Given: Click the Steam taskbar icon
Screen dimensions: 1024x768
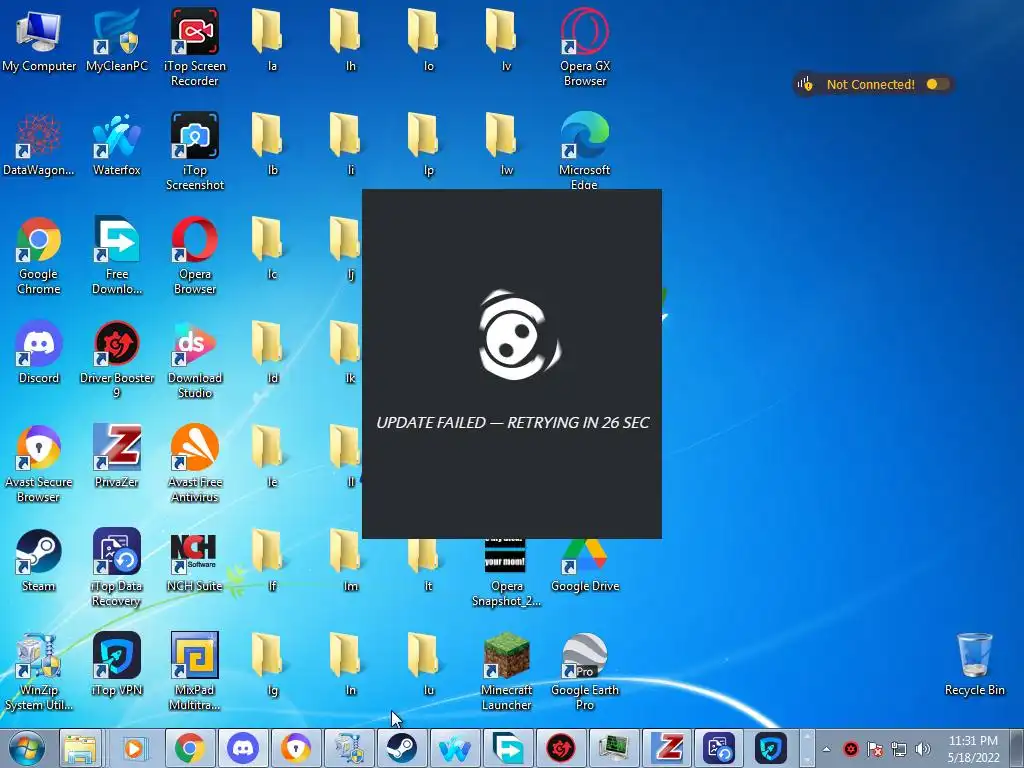Looking at the screenshot, I should (401, 748).
